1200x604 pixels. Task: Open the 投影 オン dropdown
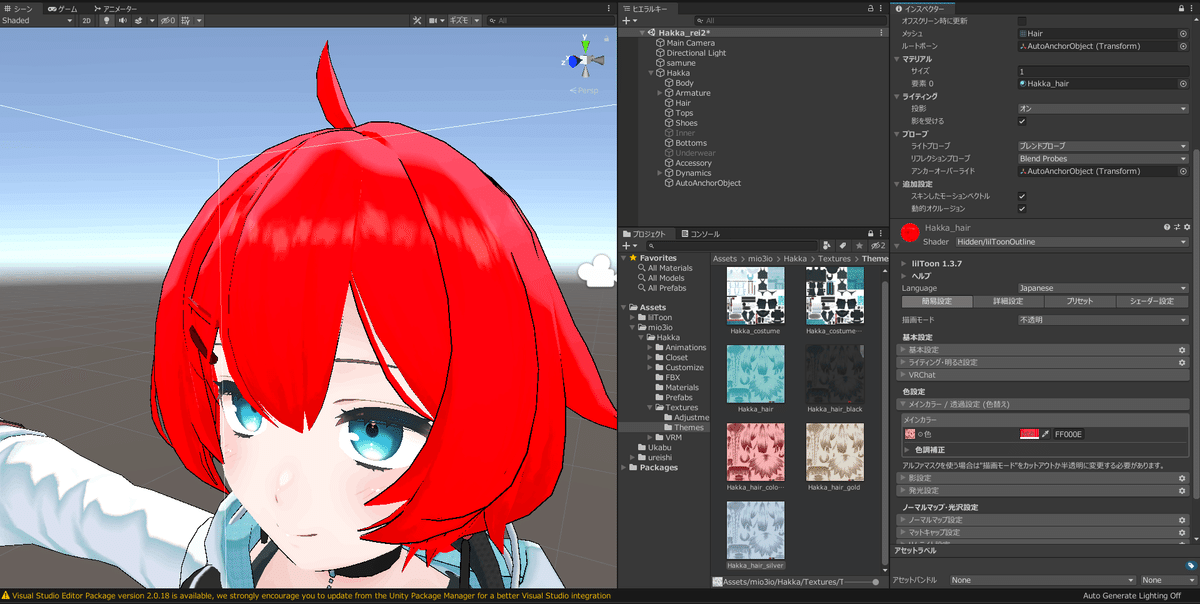[x=1102, y=108]
